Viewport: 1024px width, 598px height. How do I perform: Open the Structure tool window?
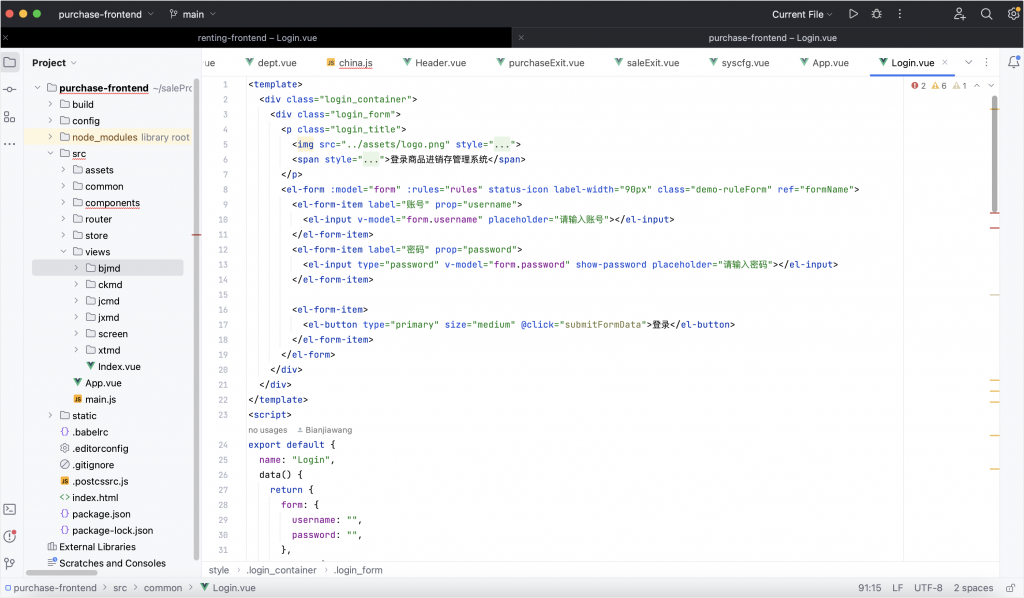(x=10, y=117)
